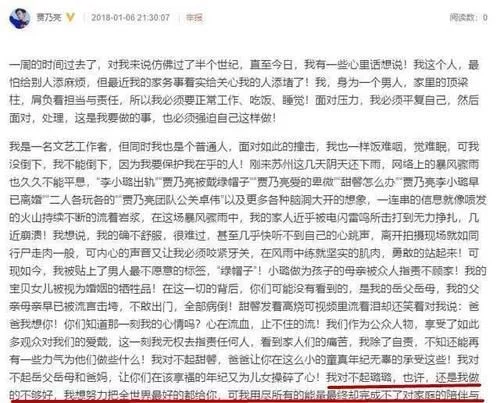The height and width of the screenshot is (403, 500).
Task: Click the sentence 你们知道那一刻我的心情吗
Action: tap(132, 324)
